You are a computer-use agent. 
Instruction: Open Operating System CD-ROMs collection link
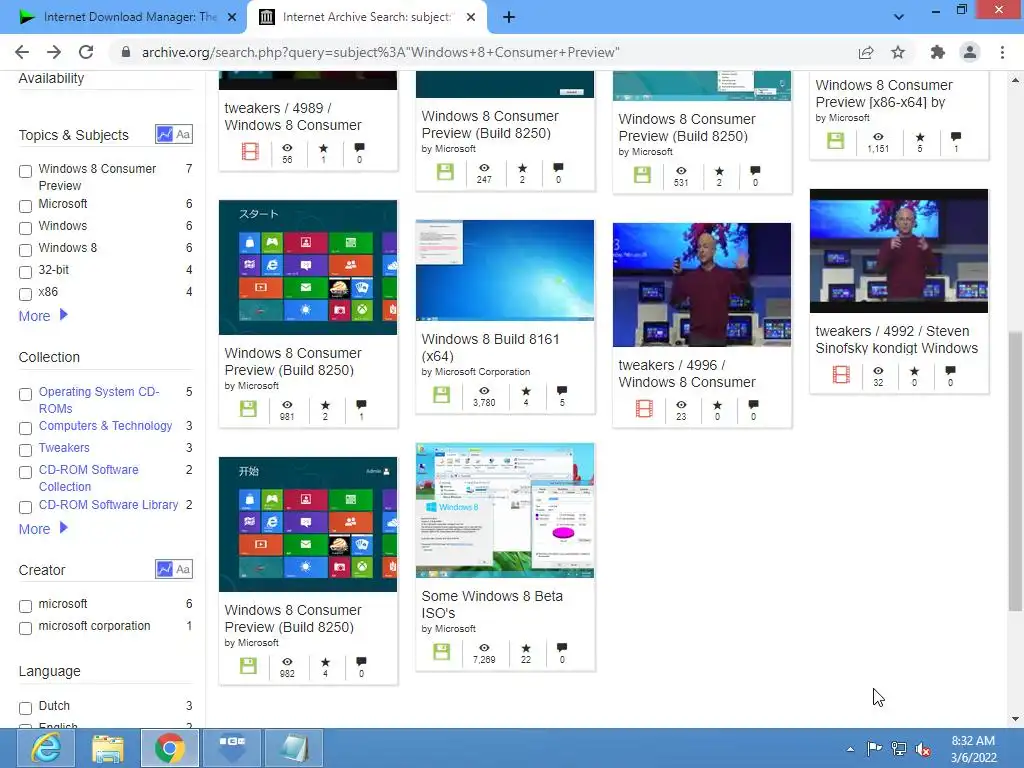click(x=99, y=400)
